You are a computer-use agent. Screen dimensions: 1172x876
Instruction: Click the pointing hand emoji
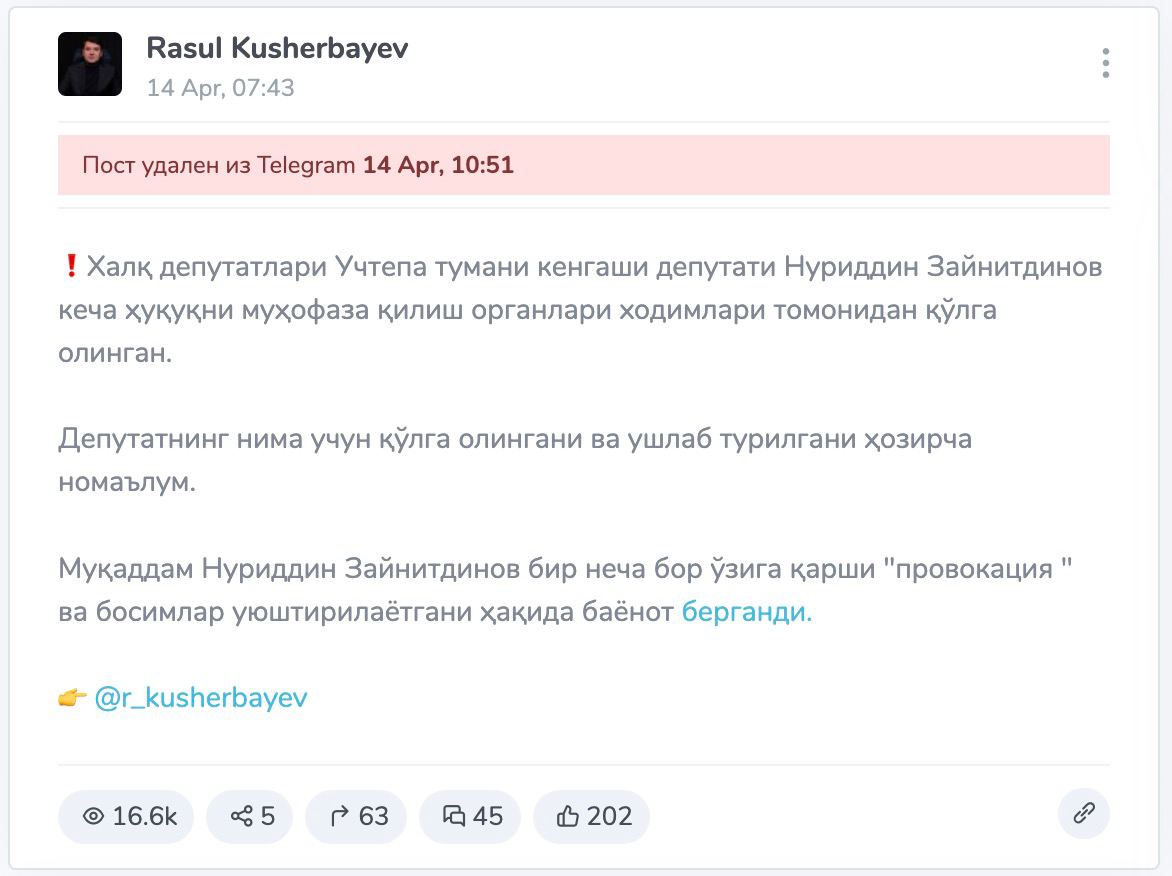click(72, 698)
